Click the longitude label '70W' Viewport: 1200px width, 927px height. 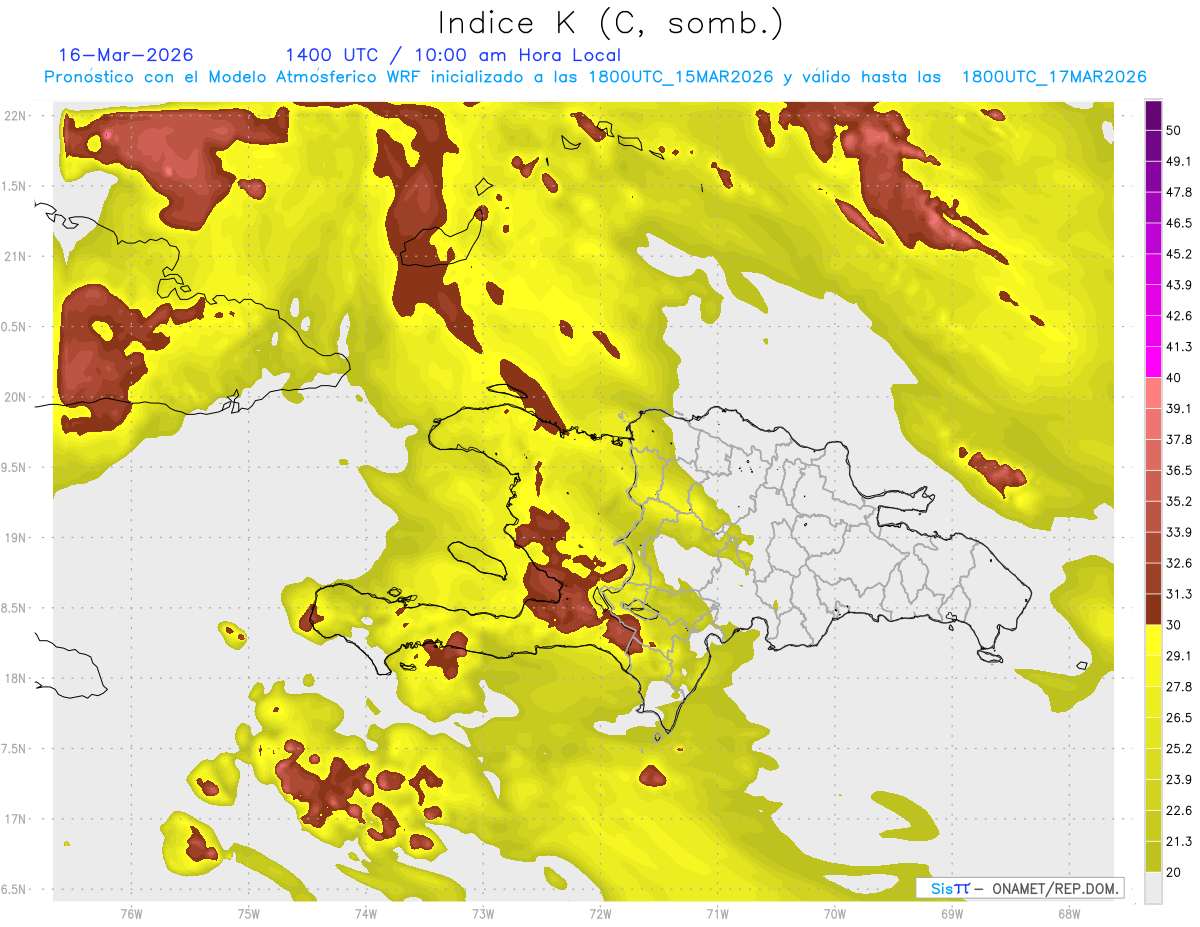tap(834, 913)
